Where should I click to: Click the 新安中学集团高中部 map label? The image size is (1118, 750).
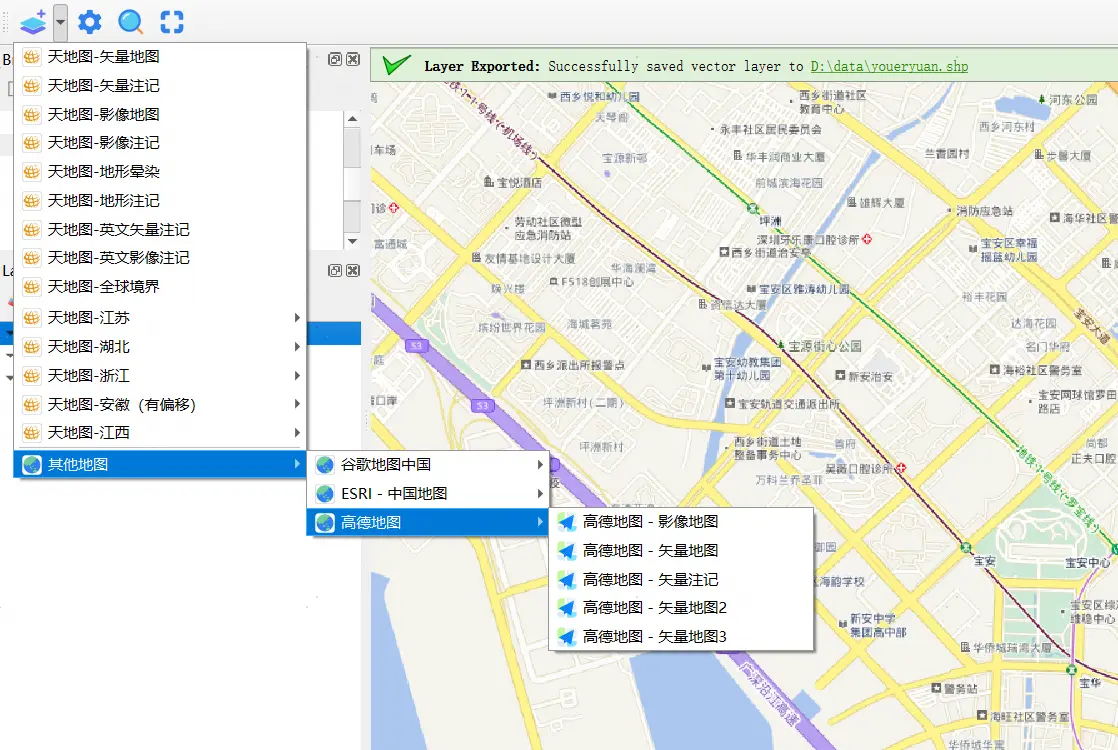click(x=877, y=625)
